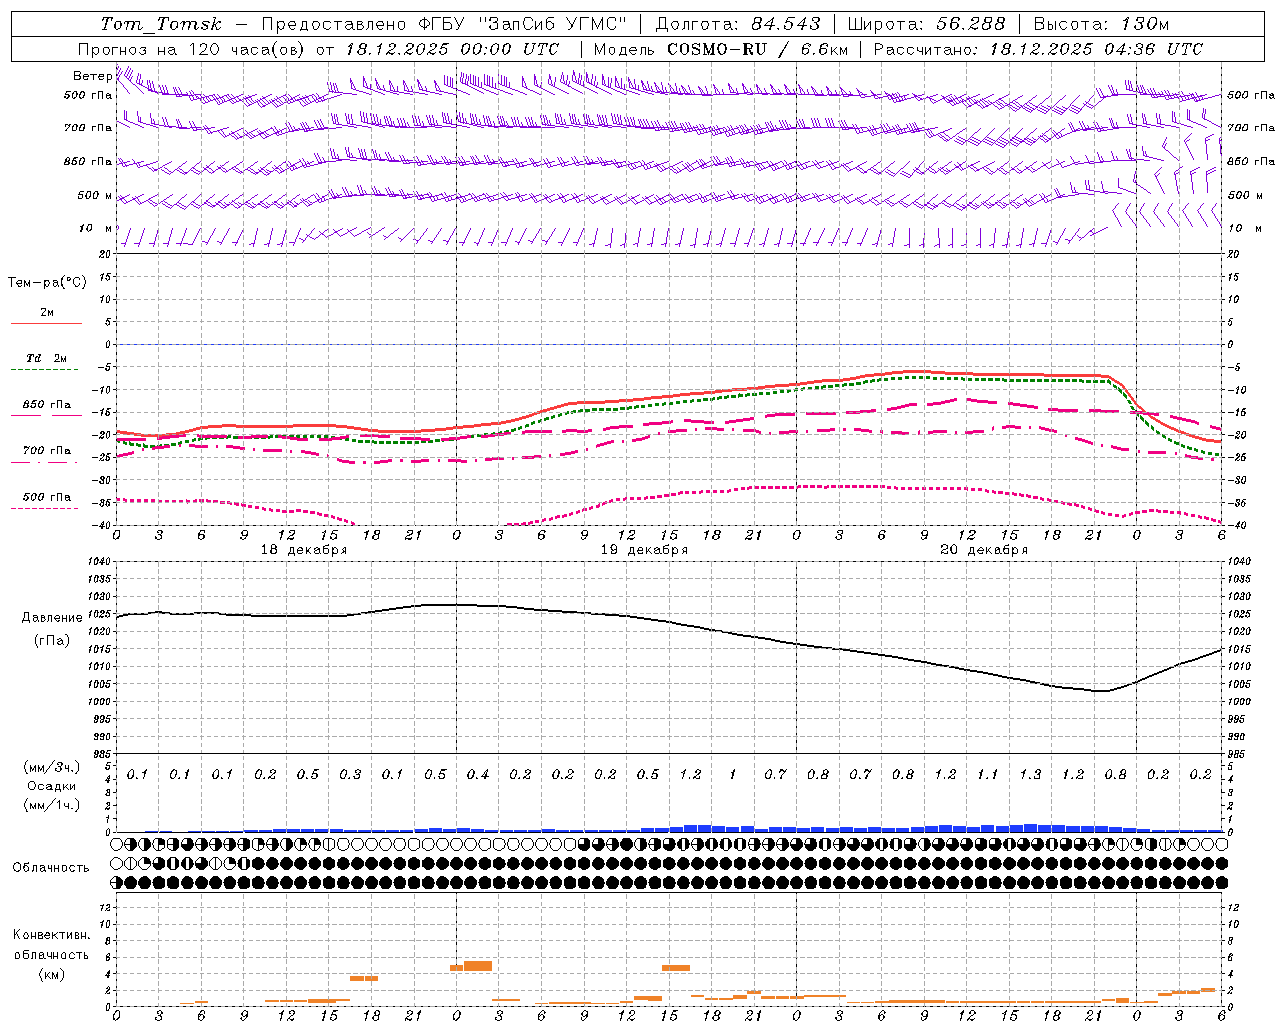Click the "1.3" precipitation value

point(1030,774)
